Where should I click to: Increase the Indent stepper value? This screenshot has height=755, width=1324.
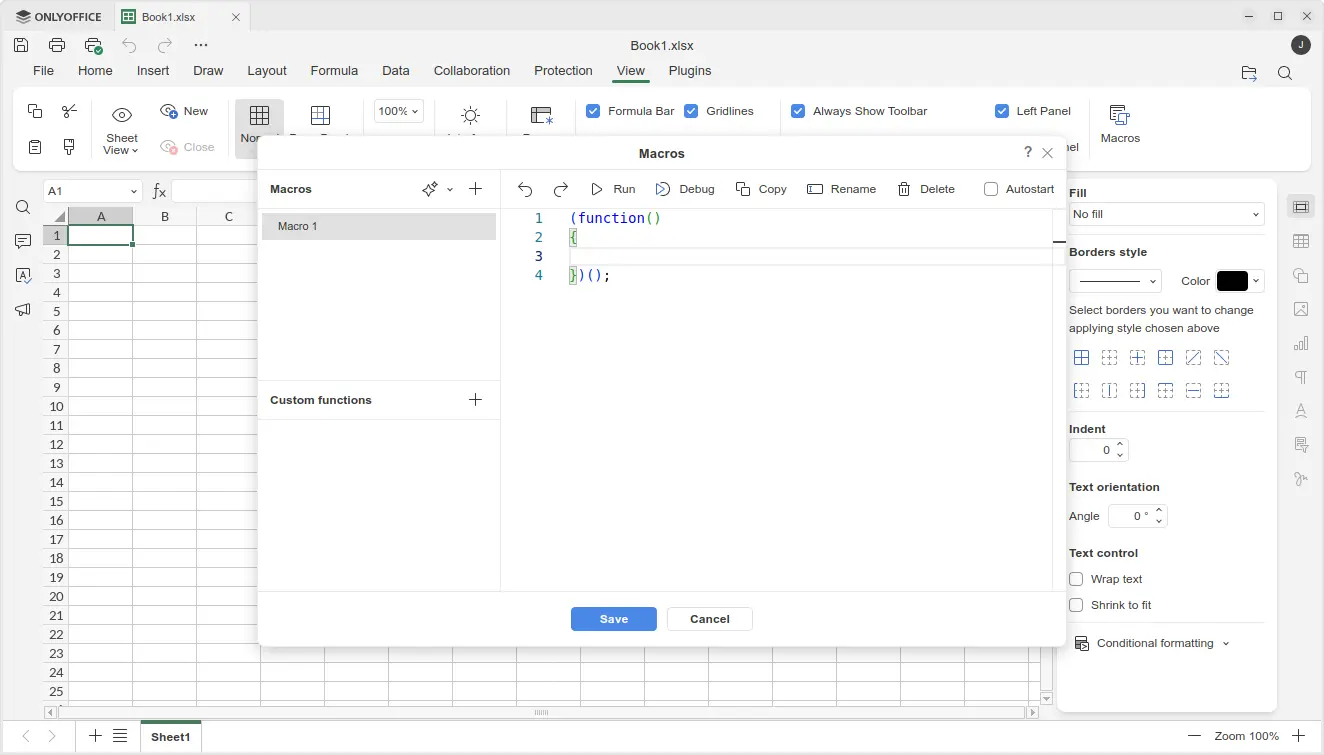(x=1120, y=444)
